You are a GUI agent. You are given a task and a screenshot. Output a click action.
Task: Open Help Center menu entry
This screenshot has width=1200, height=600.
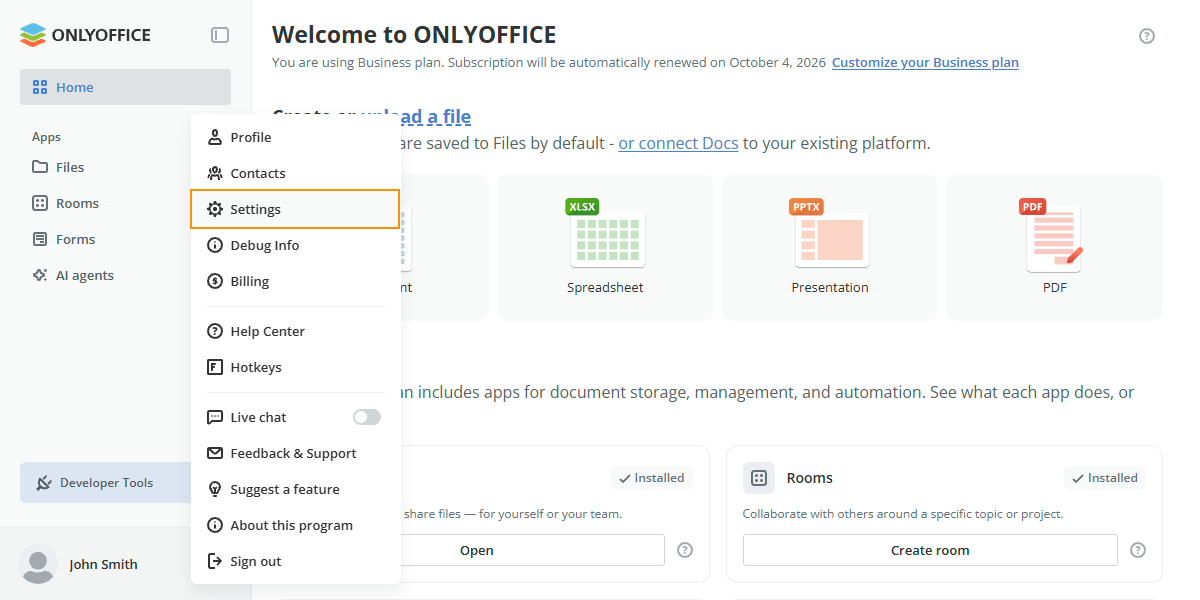[295, 331]
